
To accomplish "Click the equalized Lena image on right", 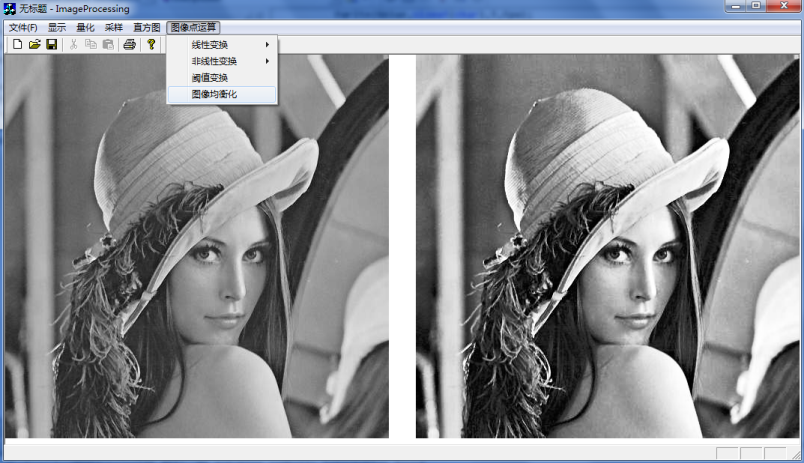I will tap(608, 246).
